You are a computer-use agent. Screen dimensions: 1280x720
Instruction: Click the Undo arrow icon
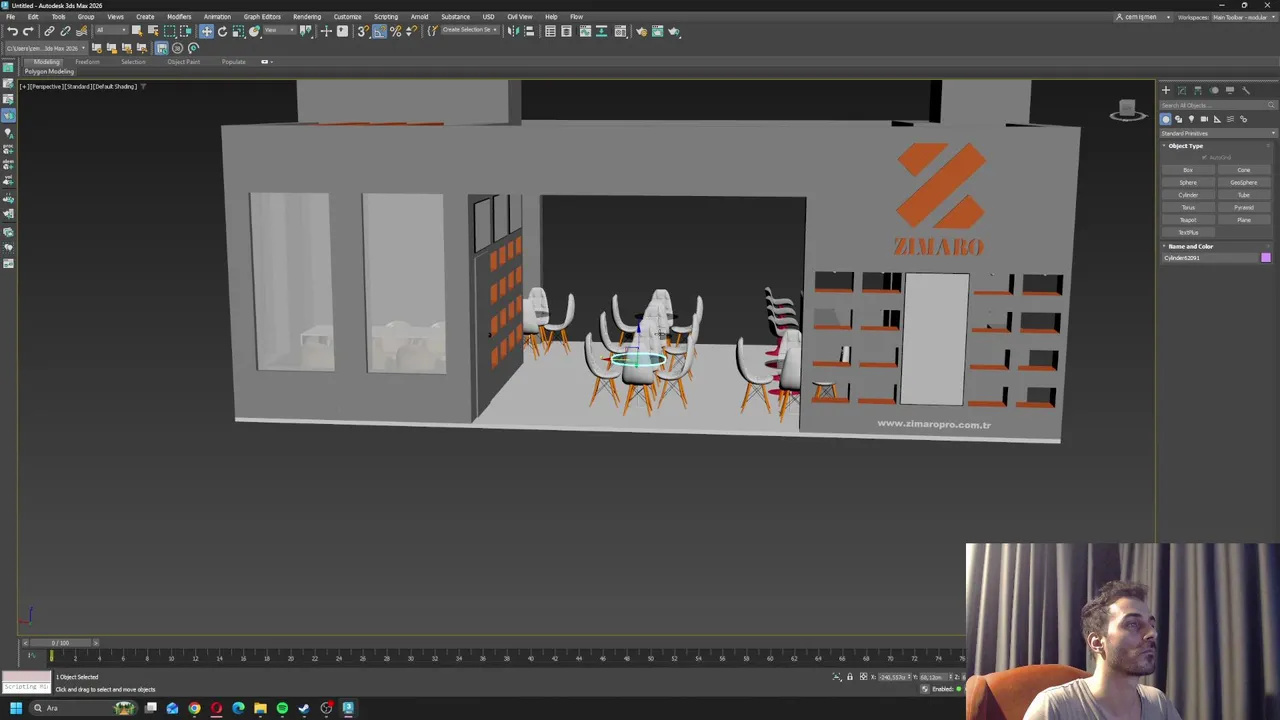12,31
